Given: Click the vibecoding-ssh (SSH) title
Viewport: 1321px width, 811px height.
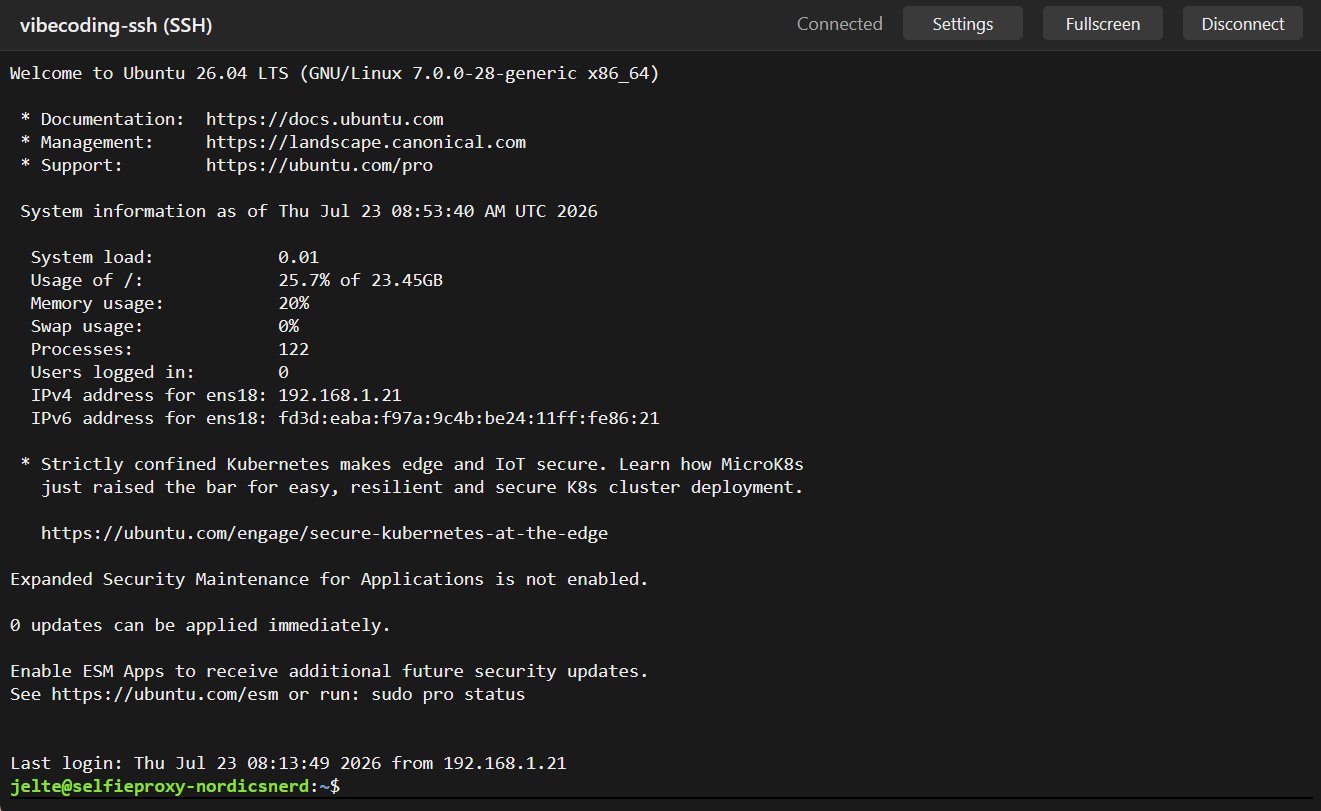Looking at the screenshot, I should pos(116,25).
